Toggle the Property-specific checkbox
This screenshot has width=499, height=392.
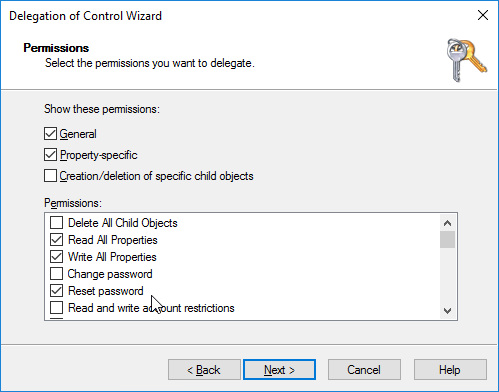tap(50, 155)
